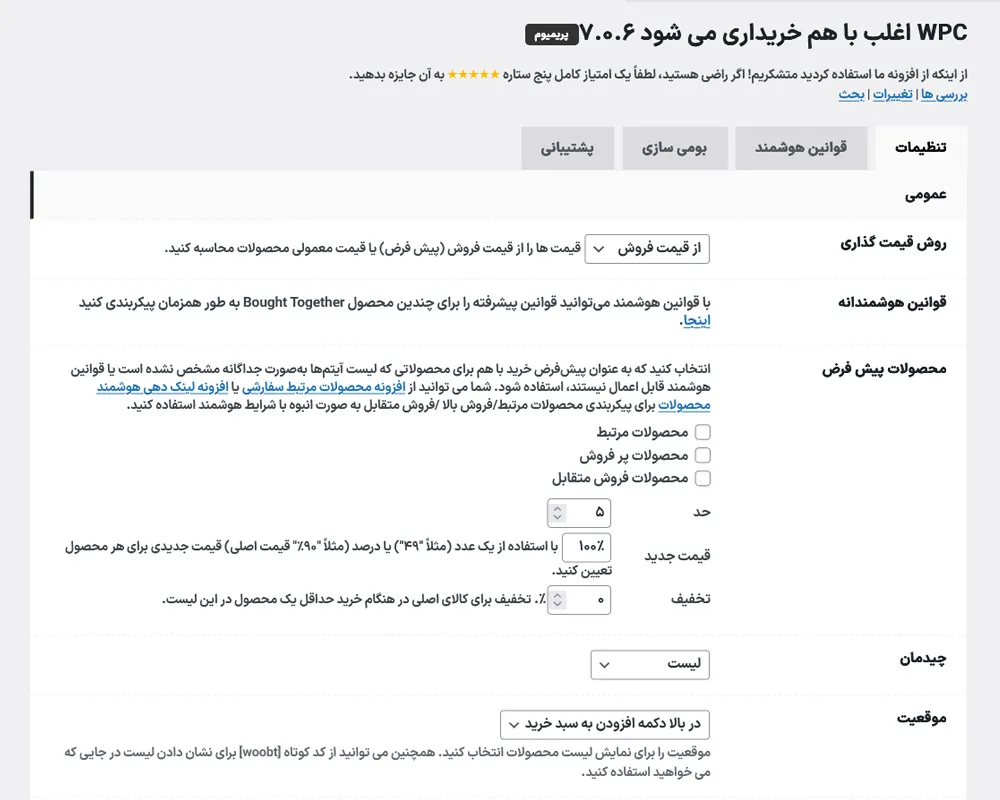
Task: Decrease the حد value with down arrow
Action: point(558,517)
